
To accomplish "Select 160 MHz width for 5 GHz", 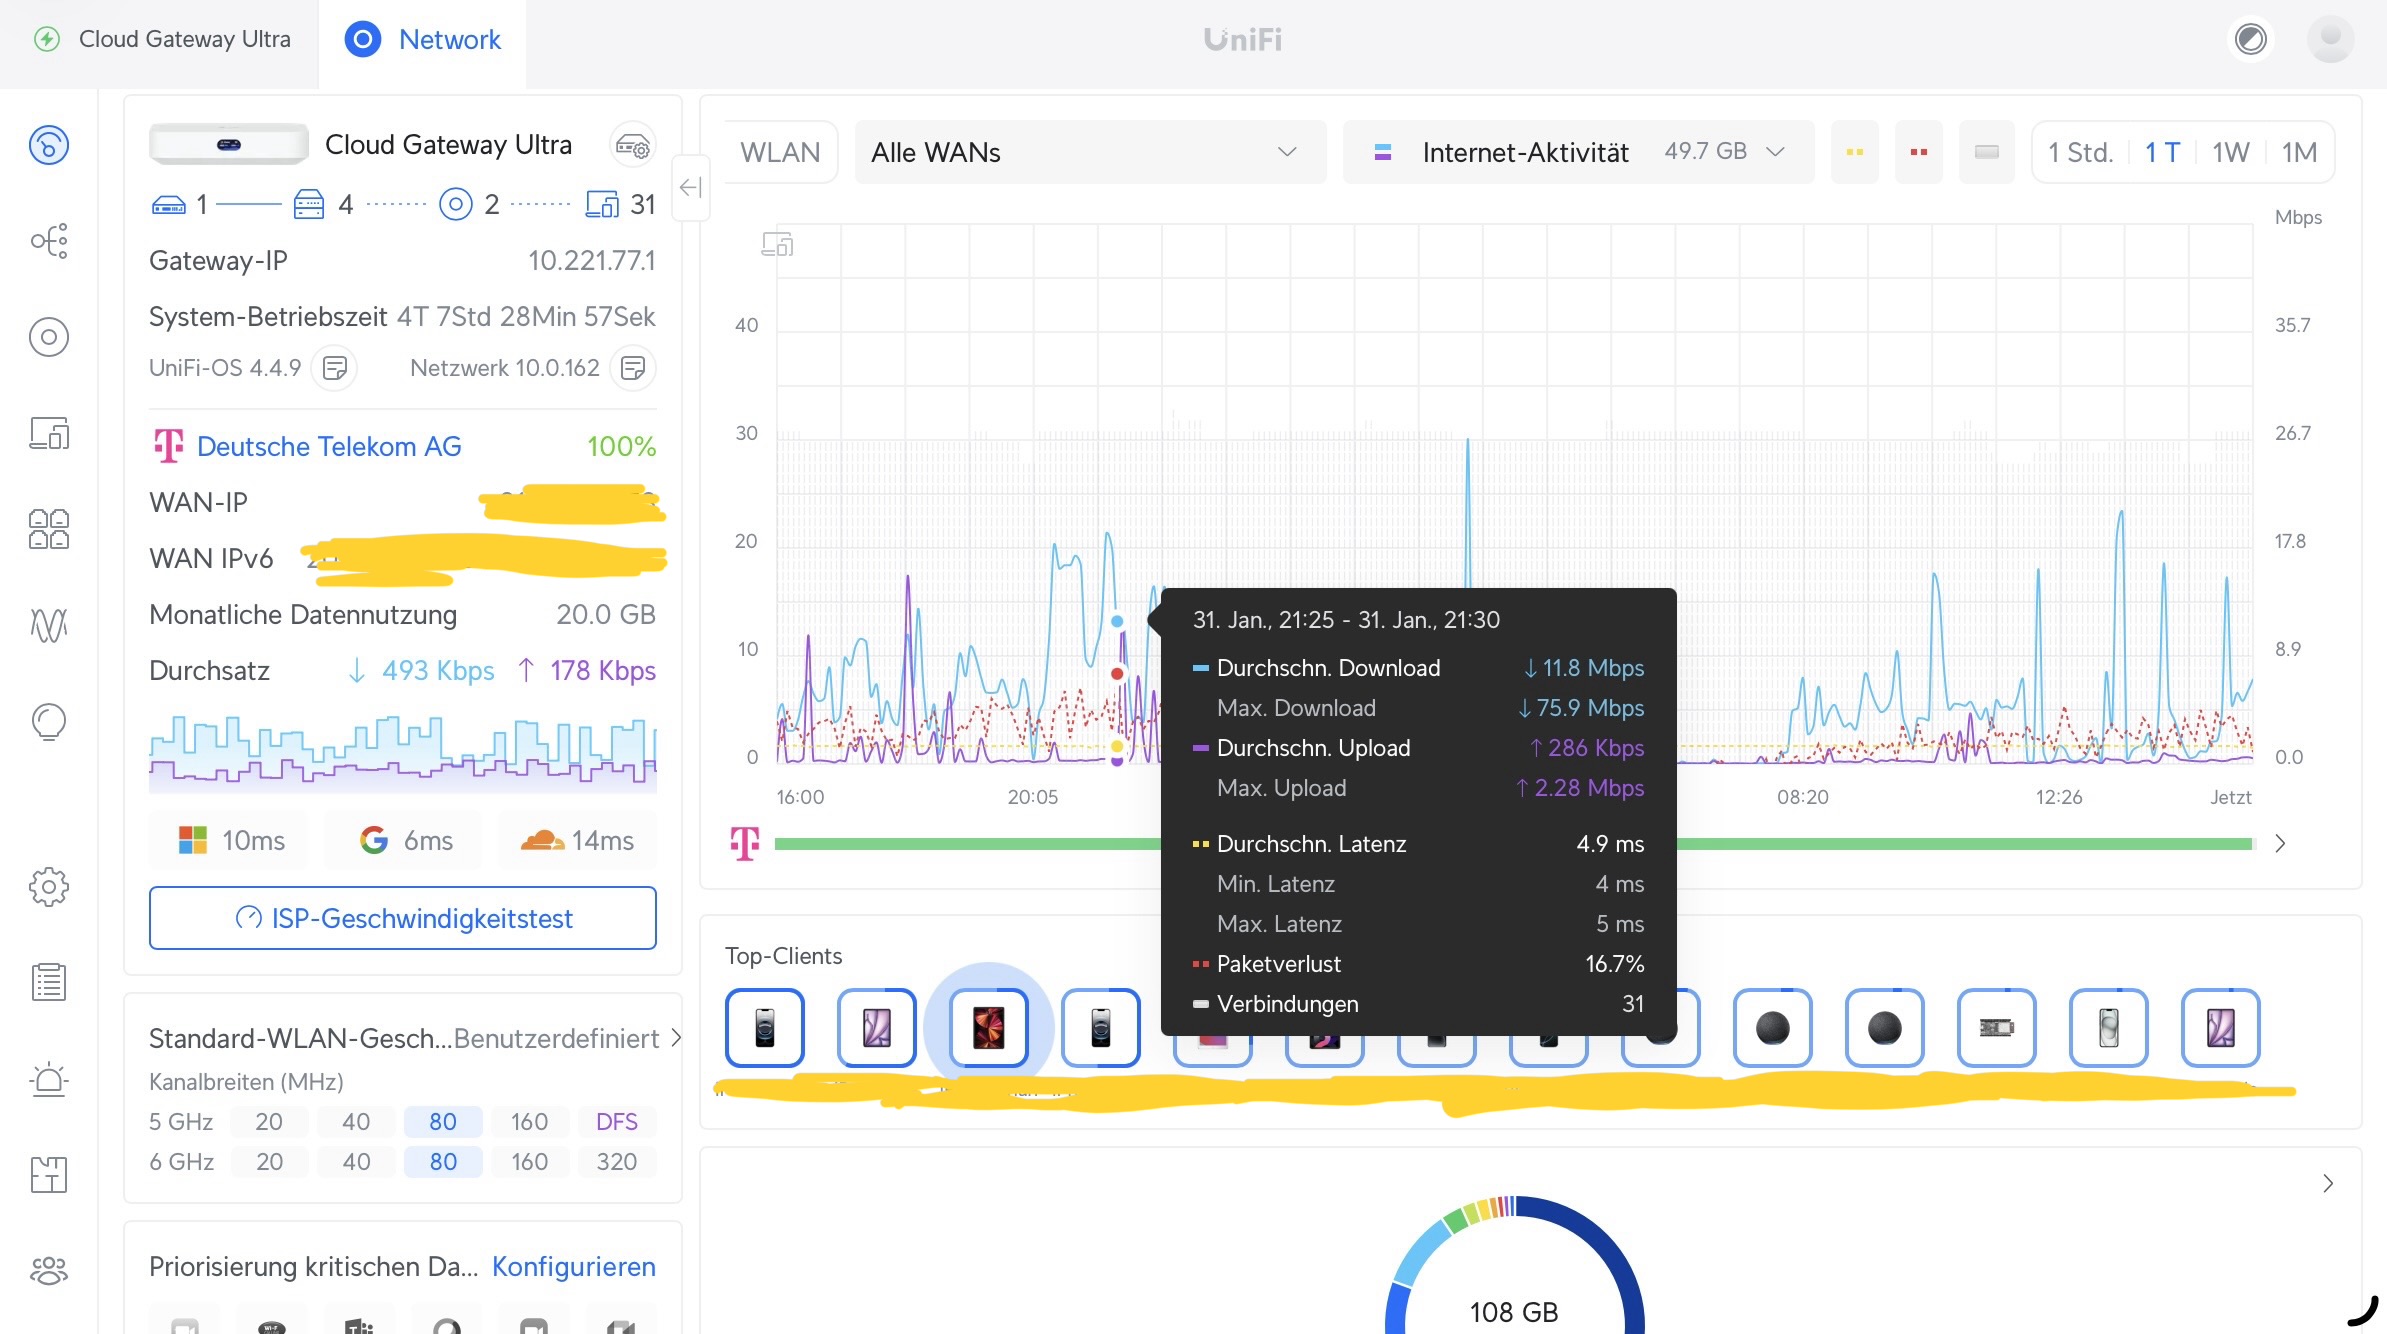I will (529, 1122).
